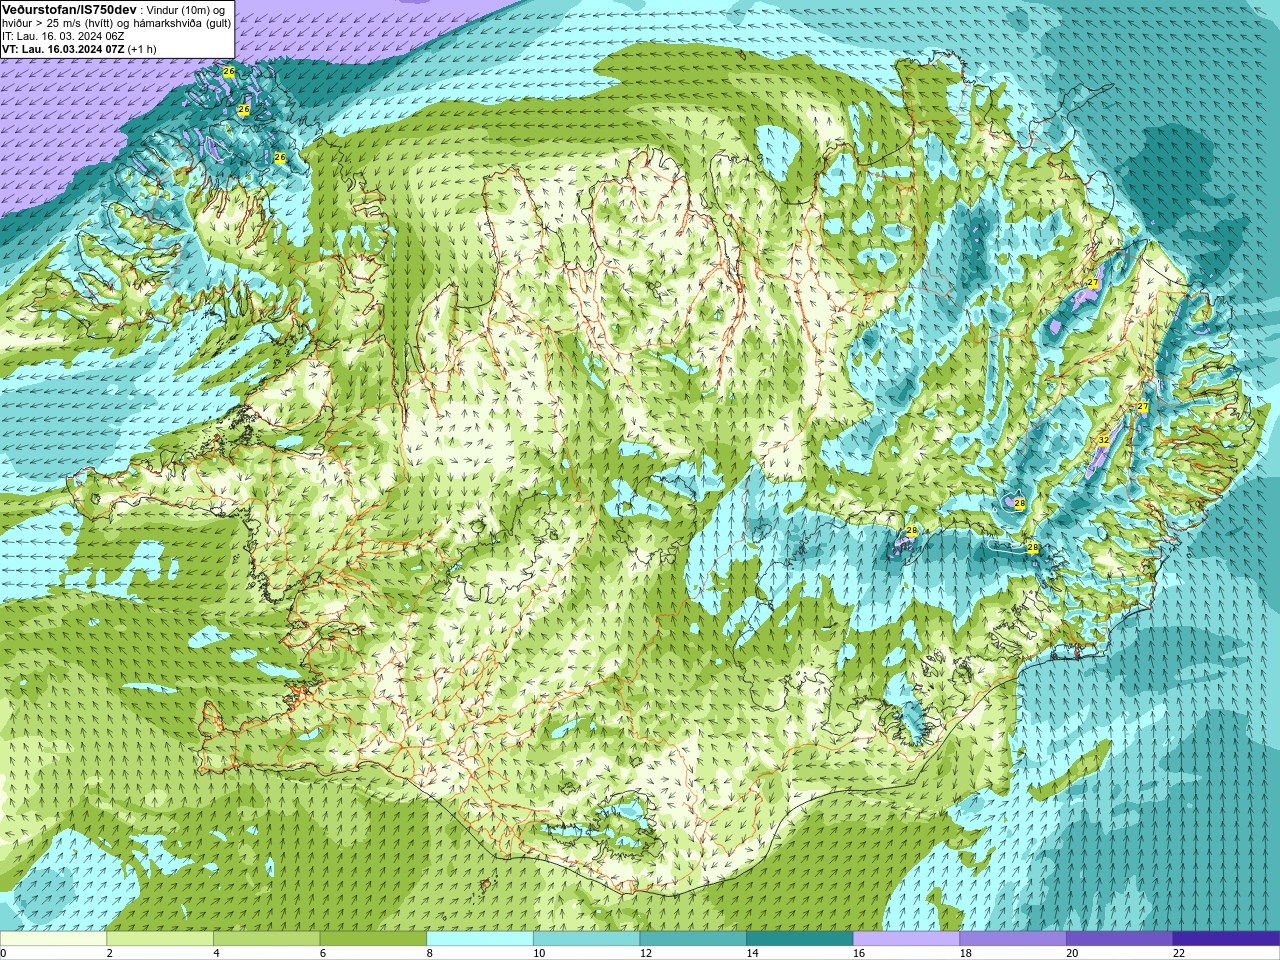
Task: Click the legend scale value '6'
Action: (323, 953)
